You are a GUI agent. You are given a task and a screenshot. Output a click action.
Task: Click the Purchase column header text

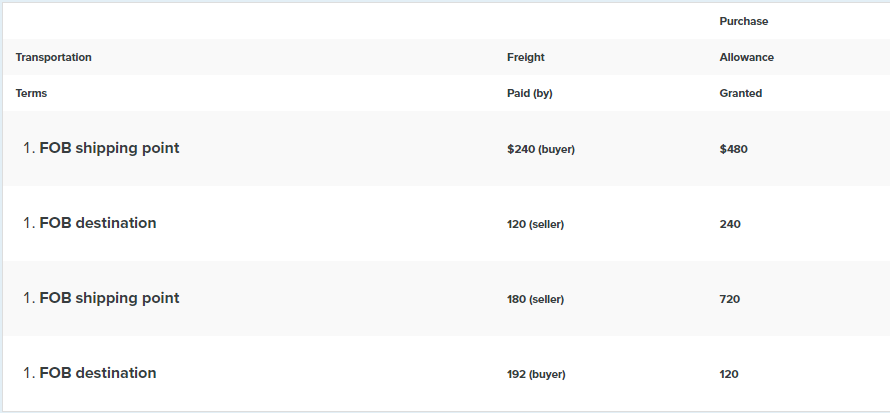click(743, 21)
